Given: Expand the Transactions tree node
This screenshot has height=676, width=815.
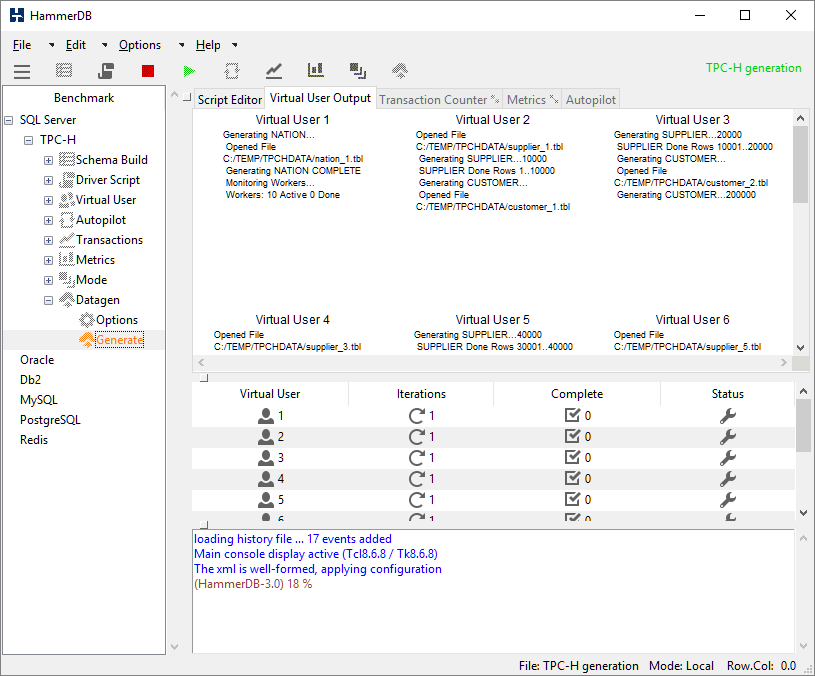Looking at the screenshot, I should (48, 241).
